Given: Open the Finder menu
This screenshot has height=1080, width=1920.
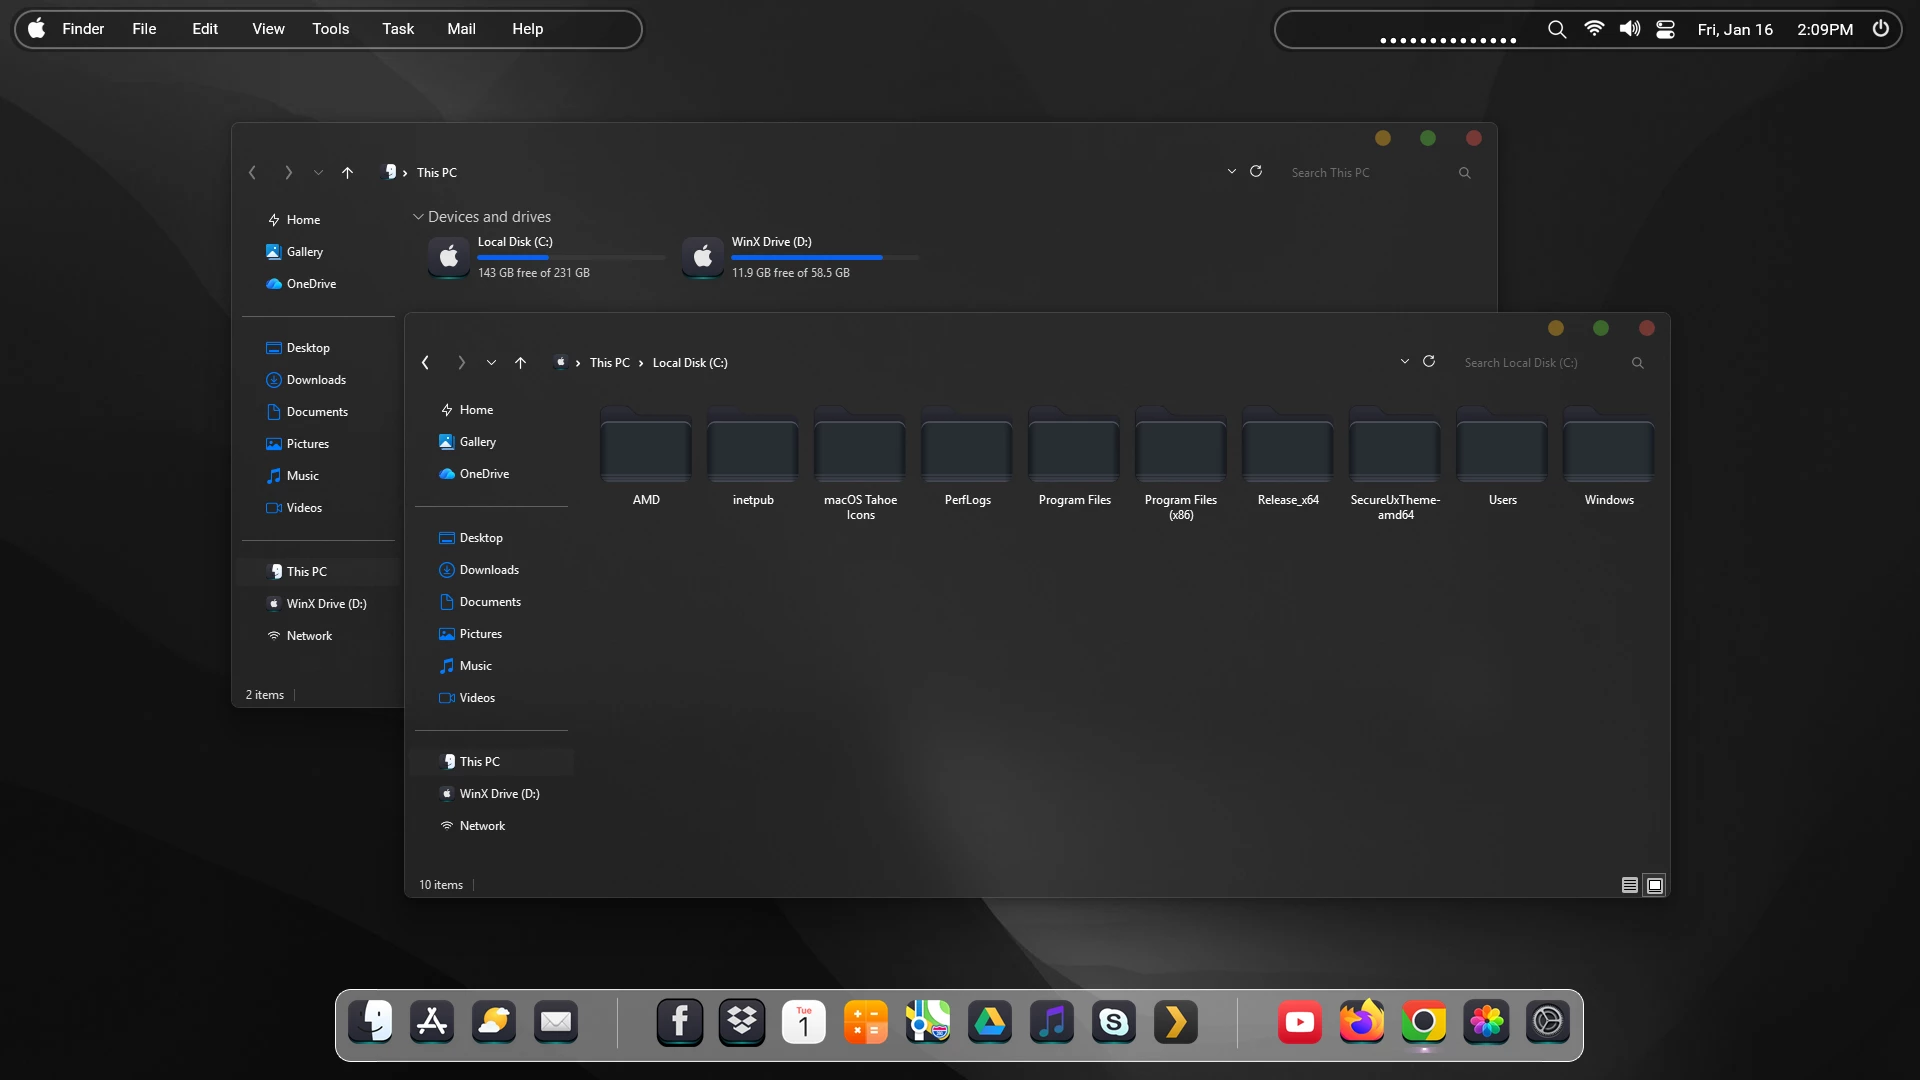Looking at the screenshot, I should pos(83,28).
